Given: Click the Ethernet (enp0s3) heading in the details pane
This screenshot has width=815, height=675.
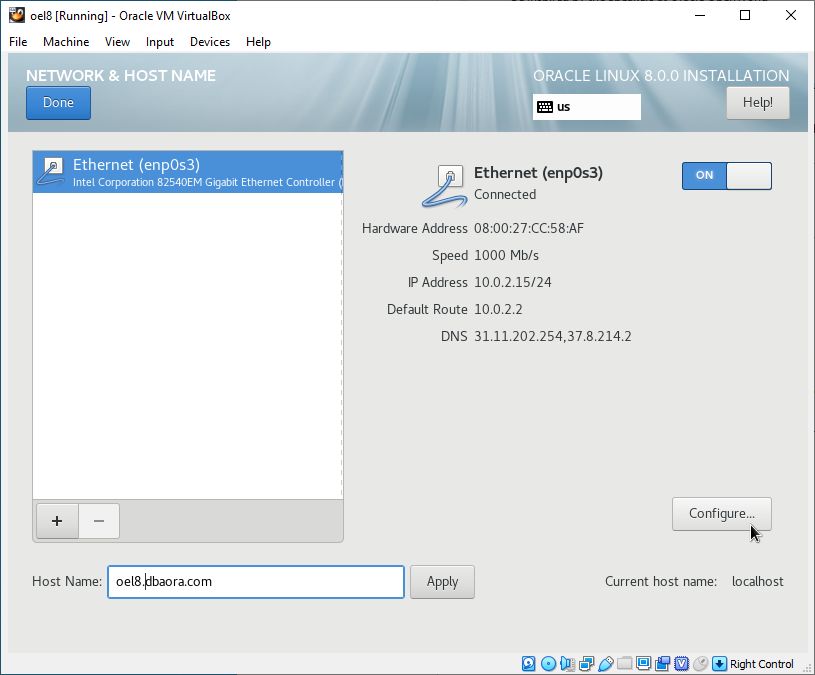Looking at the screenshot, I should pos(538,173).
